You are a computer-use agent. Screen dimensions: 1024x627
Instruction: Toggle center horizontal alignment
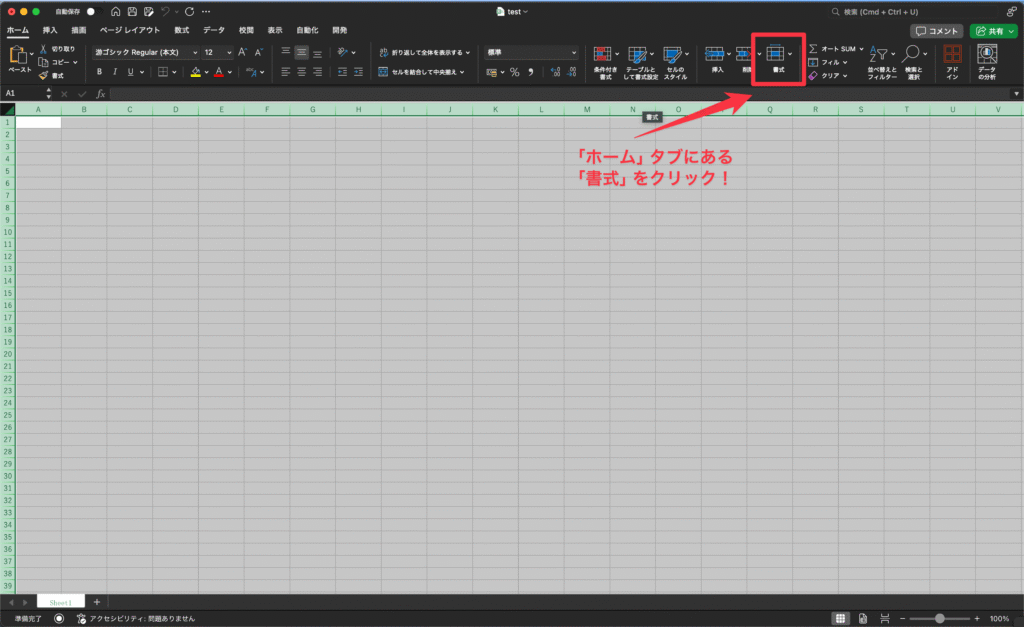301,72
